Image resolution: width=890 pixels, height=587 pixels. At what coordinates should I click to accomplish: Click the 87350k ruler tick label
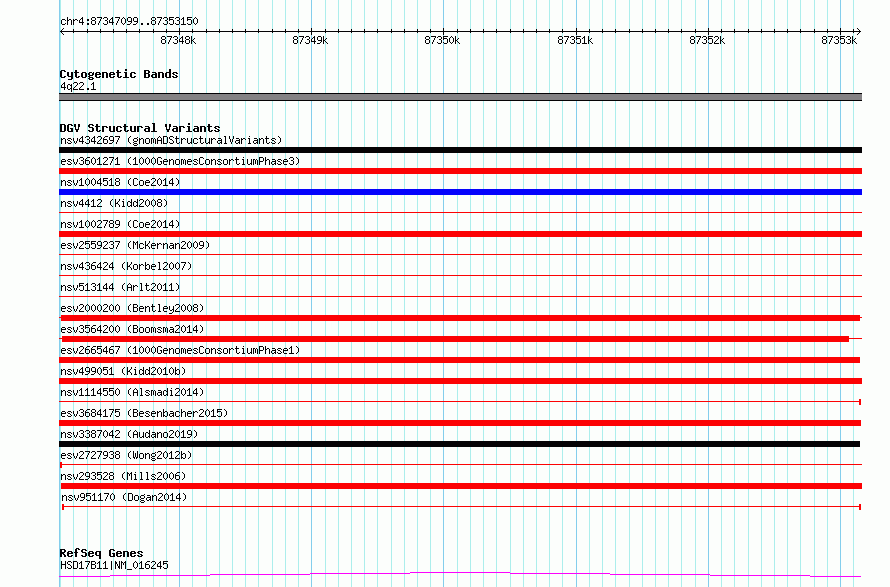coord(442,40)
